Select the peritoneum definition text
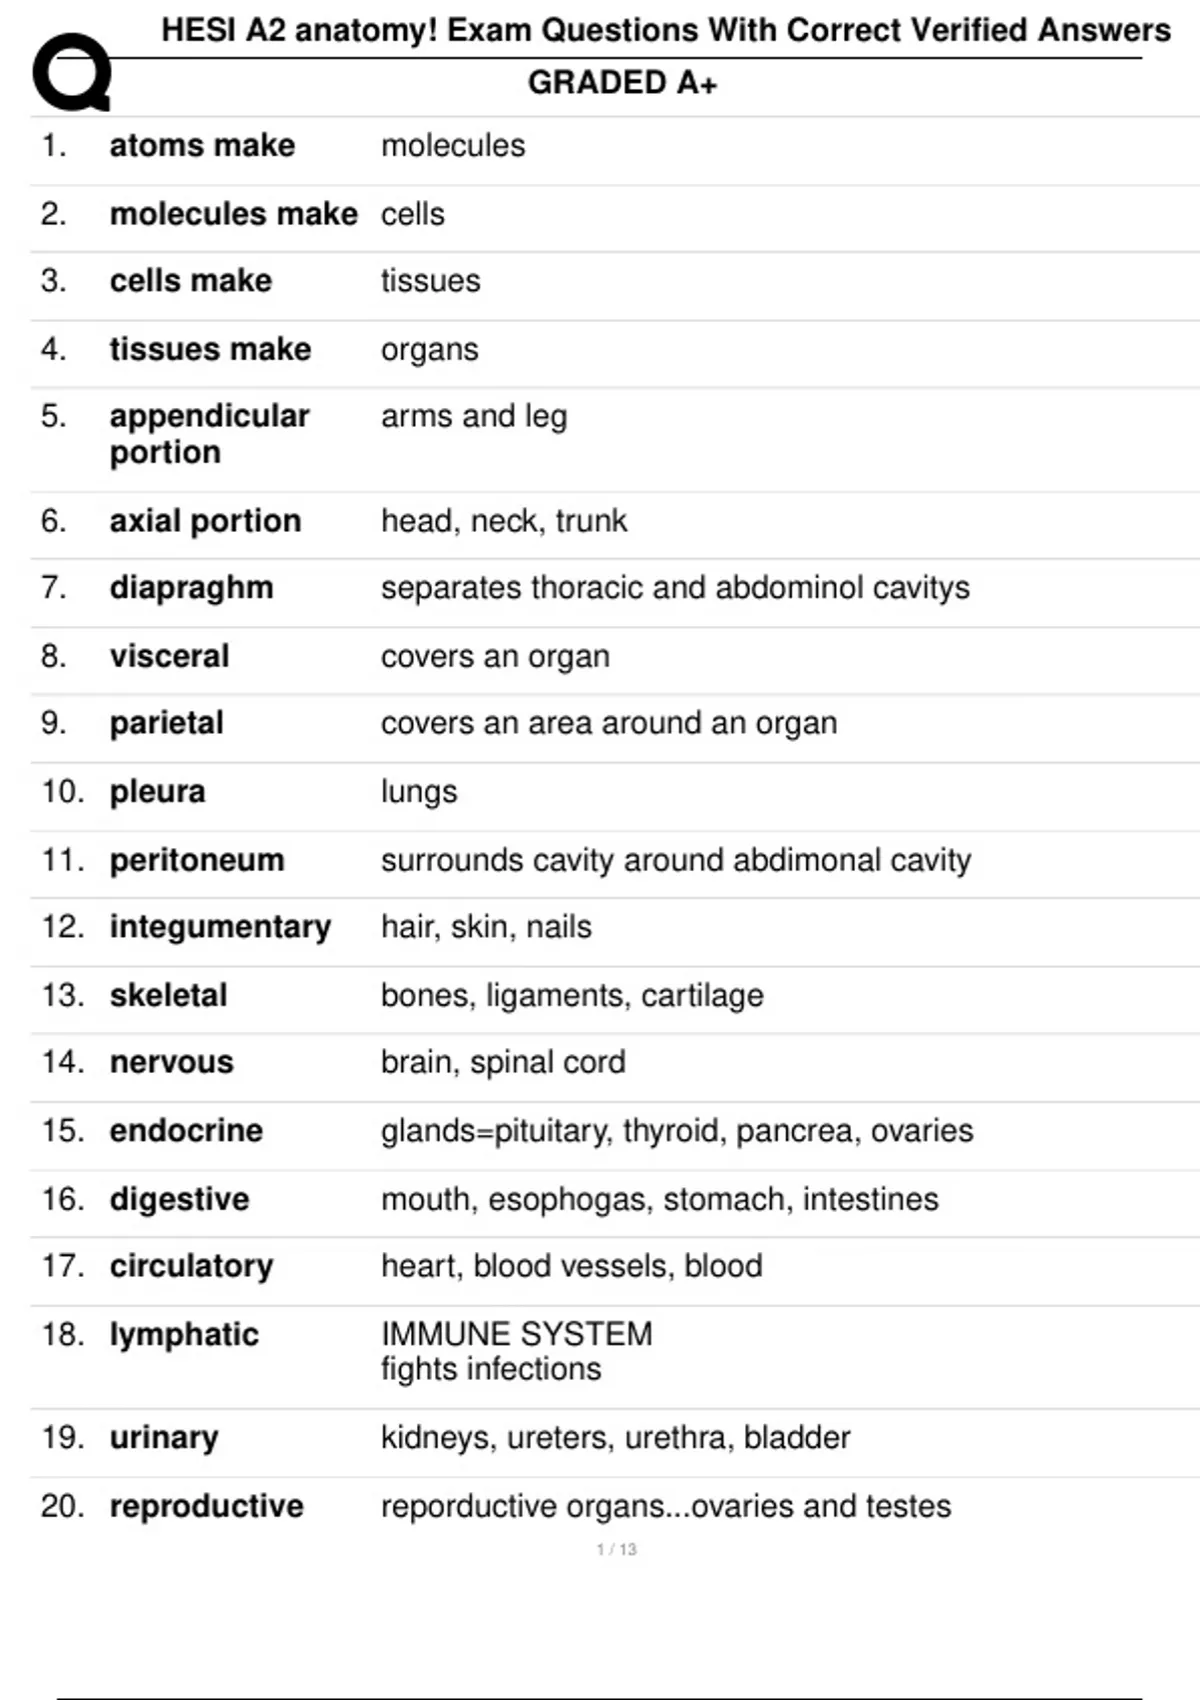Image resolution: width=1200 pixels, height=1700 pixels. point(676,860)
